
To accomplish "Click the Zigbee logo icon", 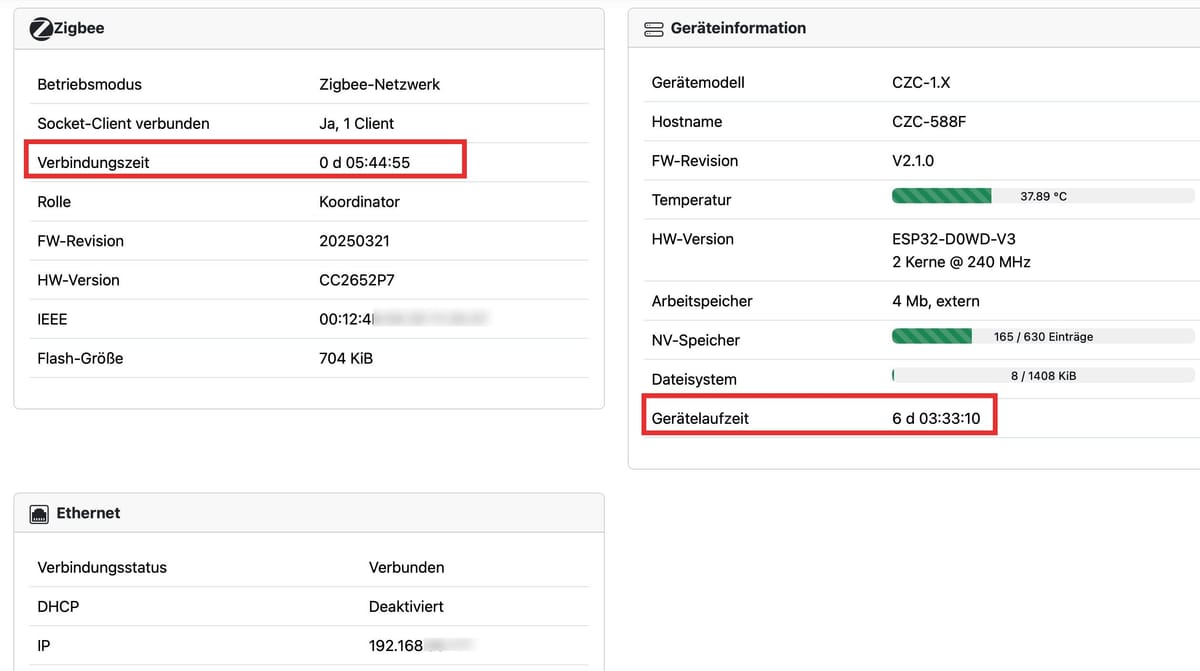I will click(x=41, y=29).
